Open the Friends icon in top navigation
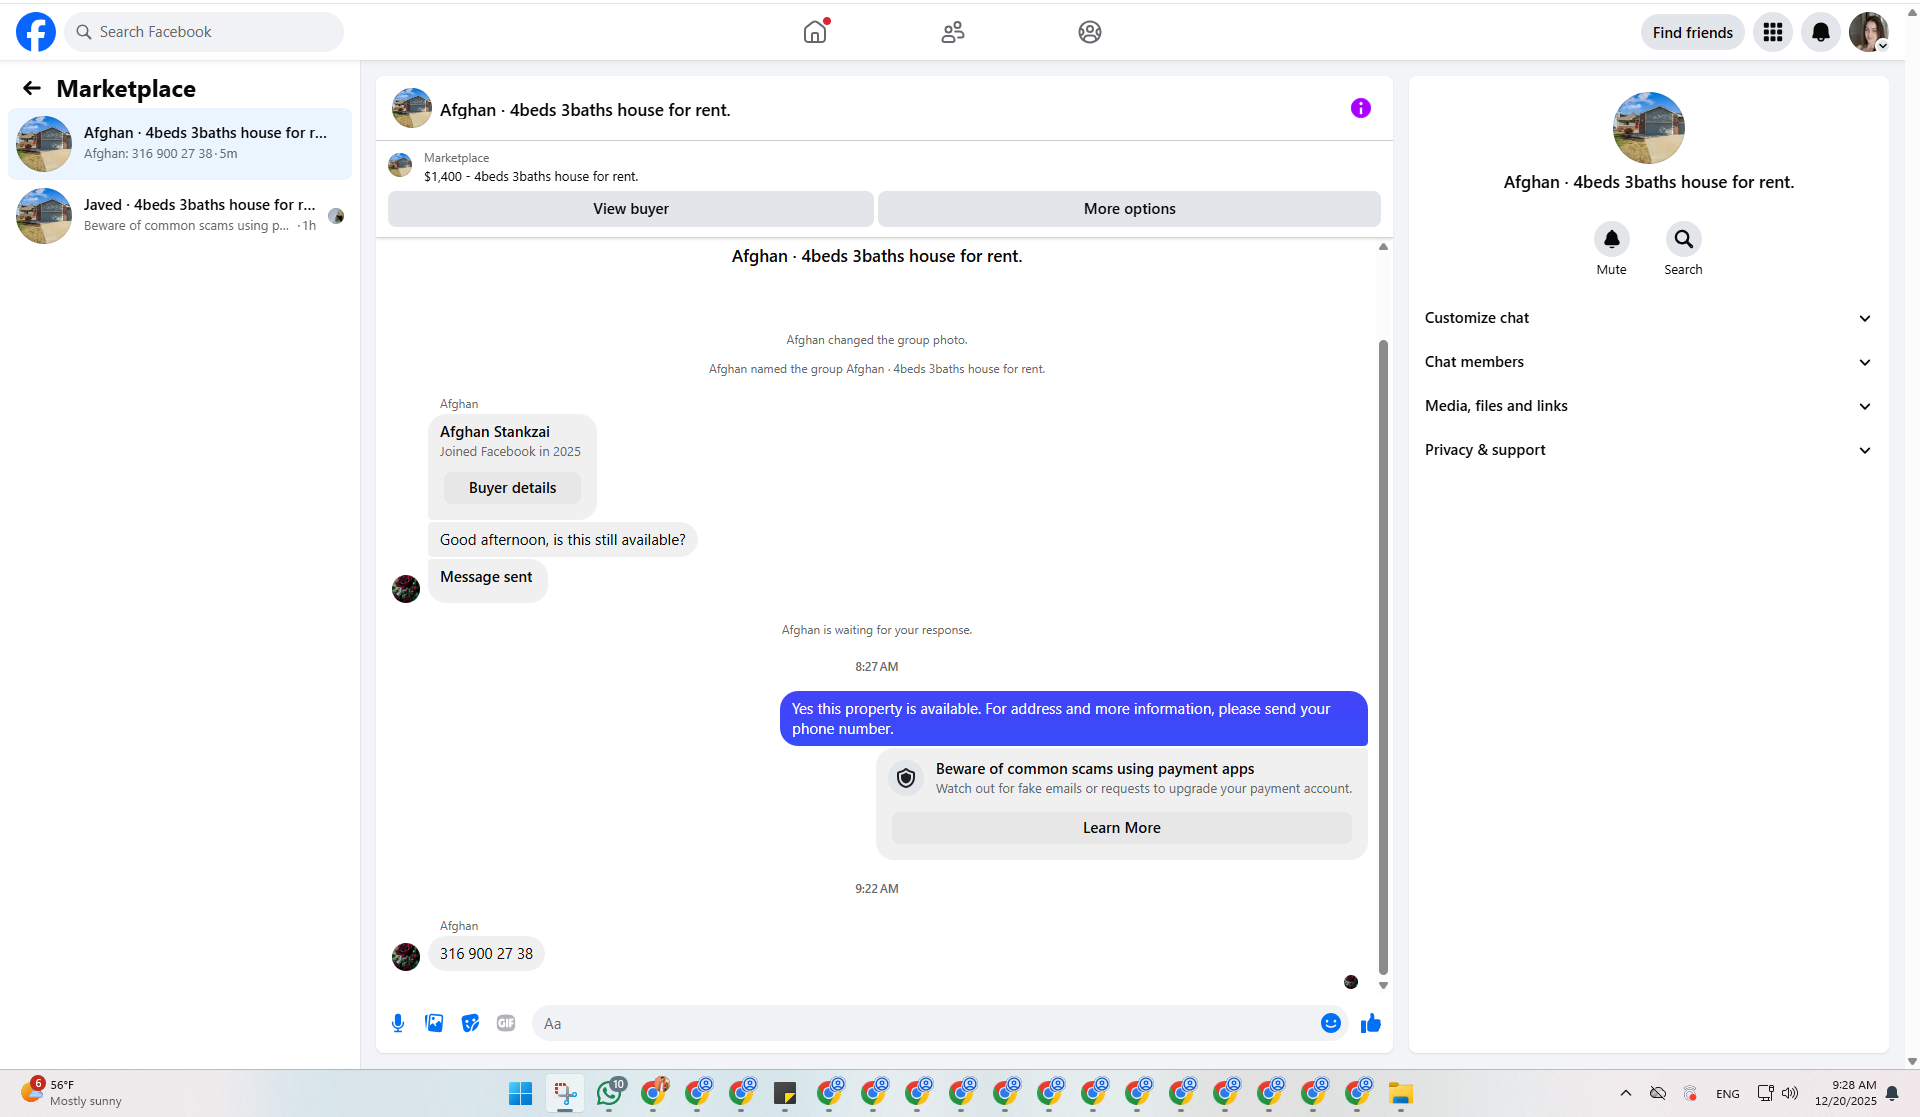The width and height of the screenshot is (1920, 1117). click(x=953, y=32)
